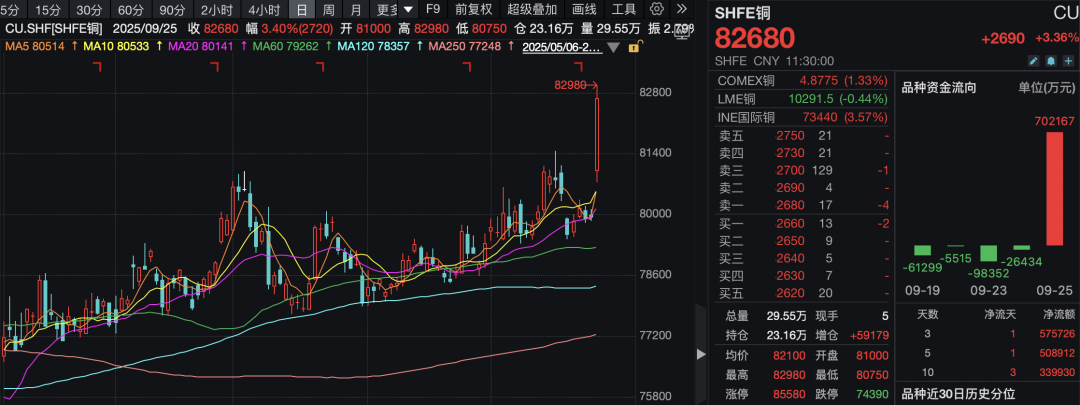Viewport: 1080px width, 405px height.
Task: Click the F9 button in toolbar
Action: tap(433, 9)
